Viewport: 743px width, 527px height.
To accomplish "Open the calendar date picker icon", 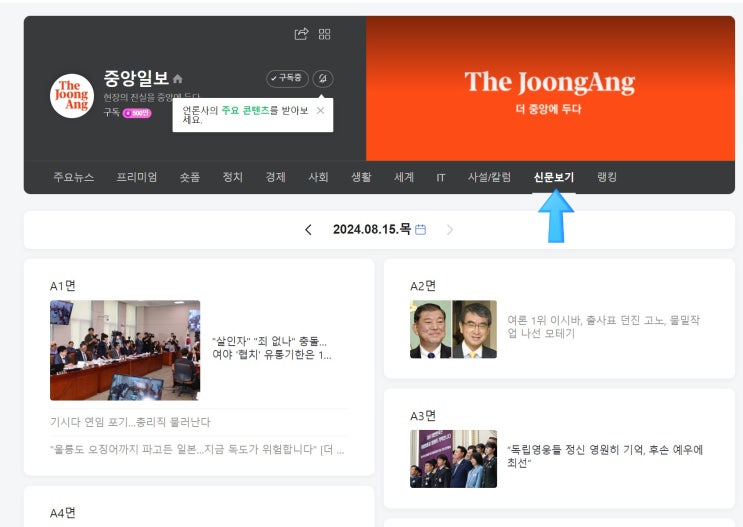I will tap(420, 230).
